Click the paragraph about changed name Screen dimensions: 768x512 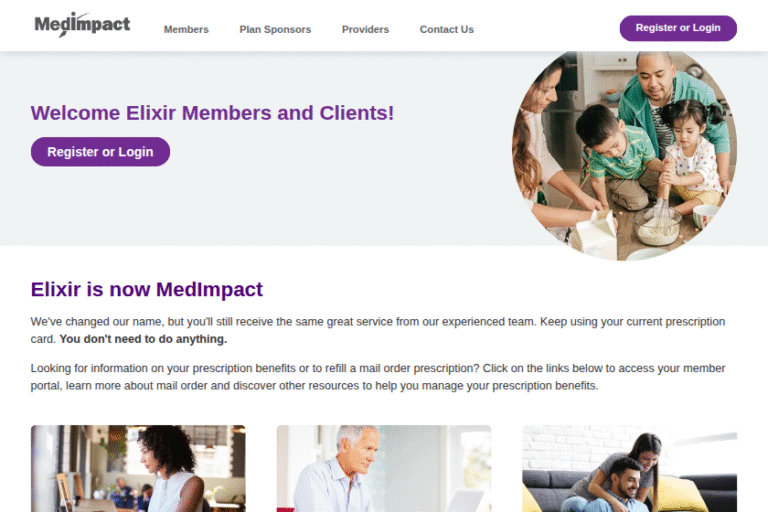pyautogui.click(x=378, y=330)
